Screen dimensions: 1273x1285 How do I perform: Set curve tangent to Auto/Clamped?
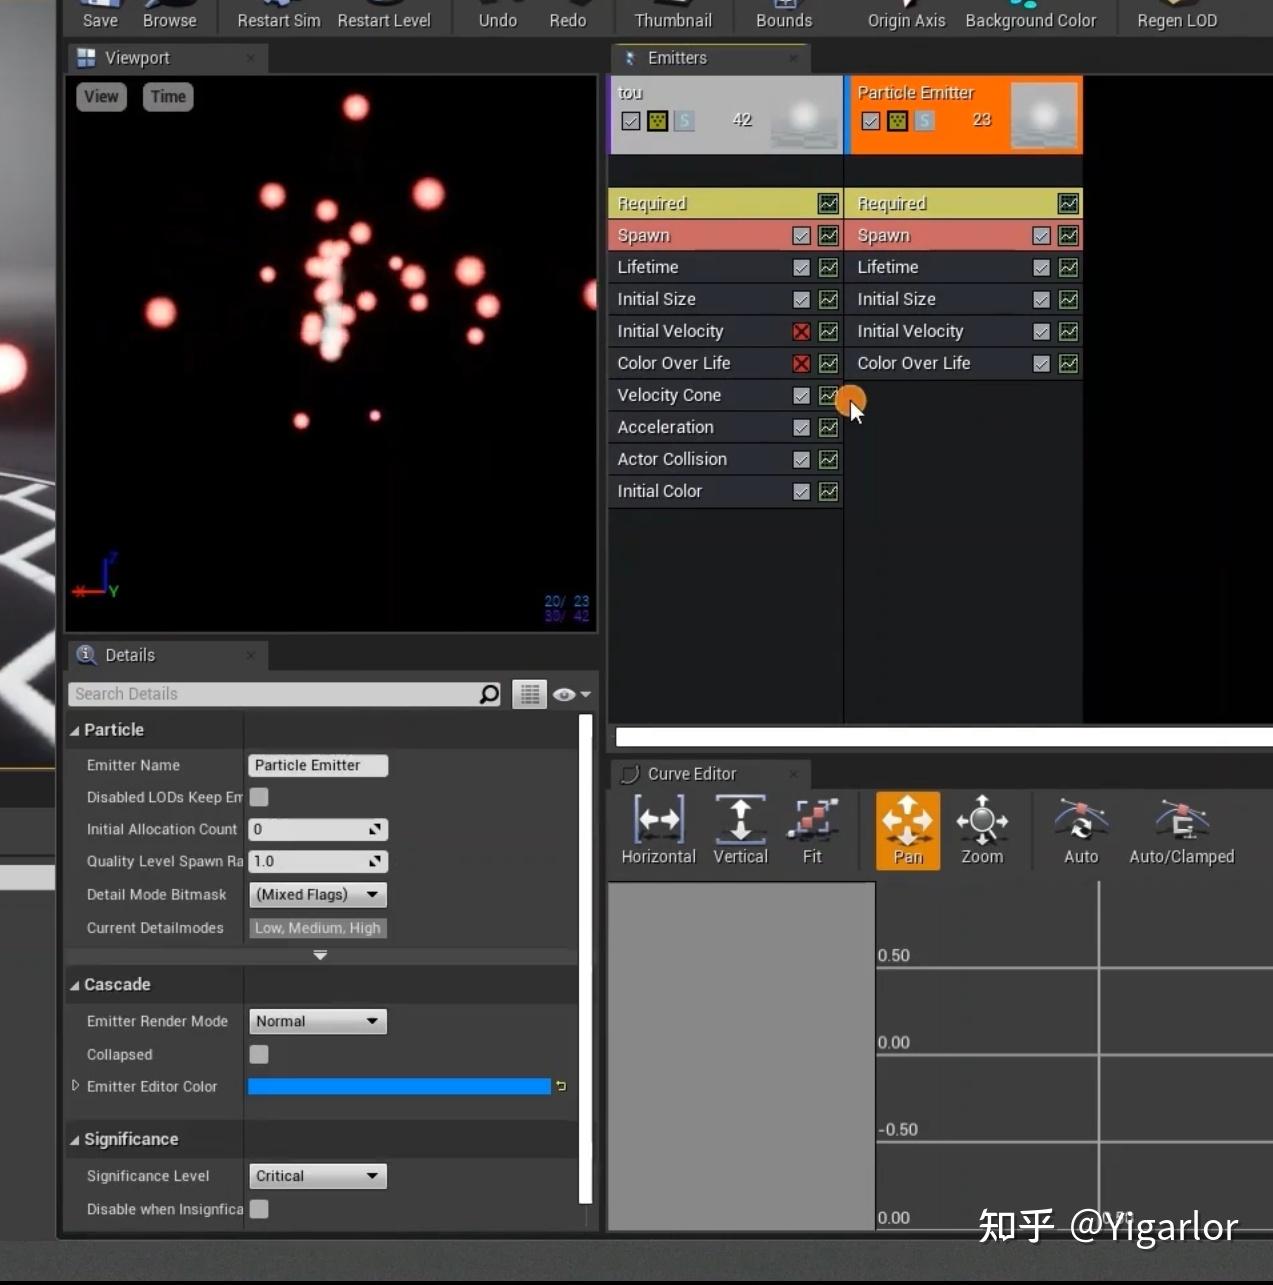pos(1182,830)
